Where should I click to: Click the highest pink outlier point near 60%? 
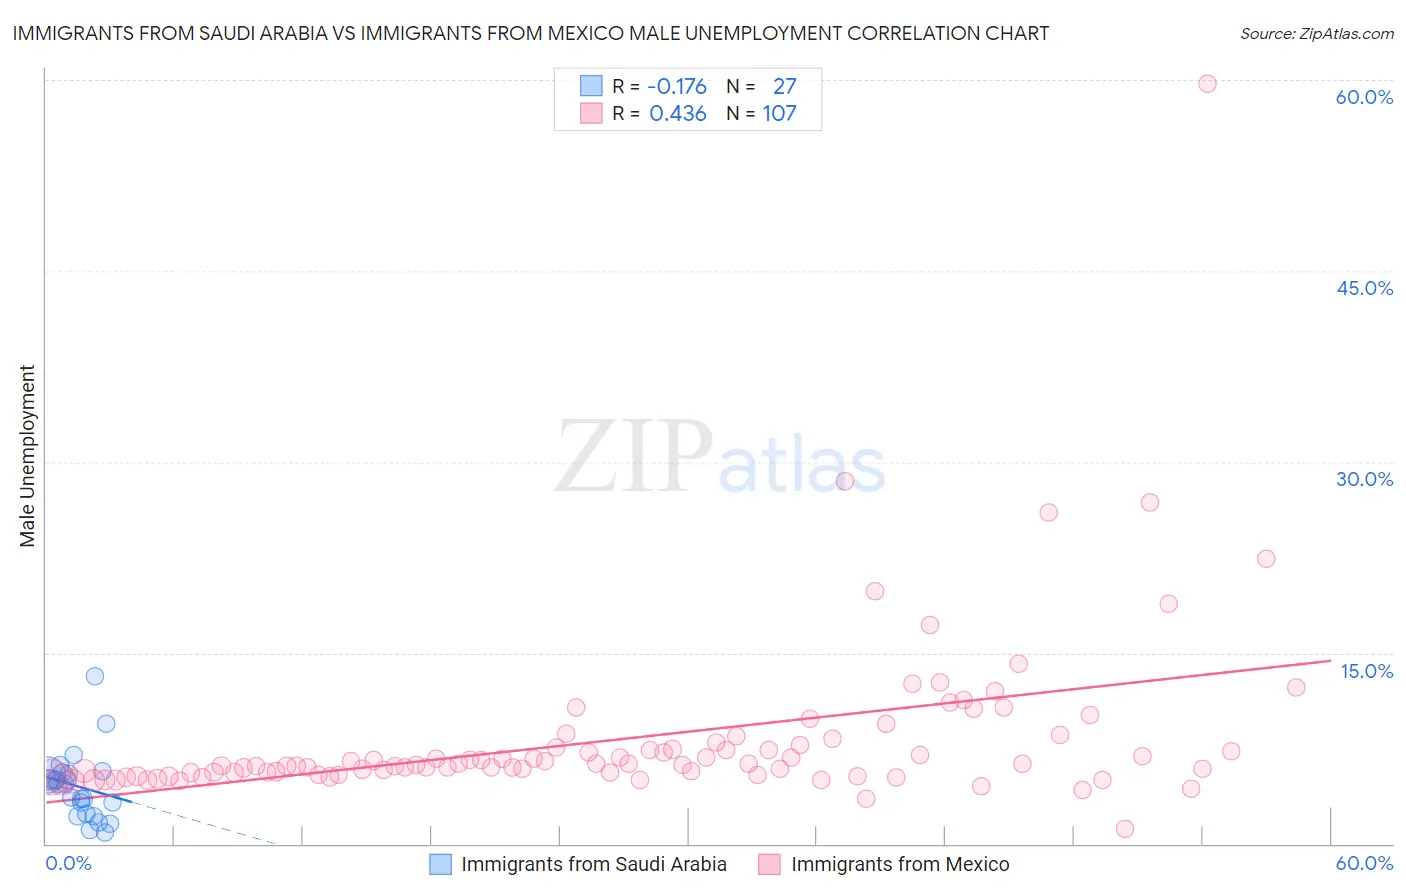[x=1207, y=84]
